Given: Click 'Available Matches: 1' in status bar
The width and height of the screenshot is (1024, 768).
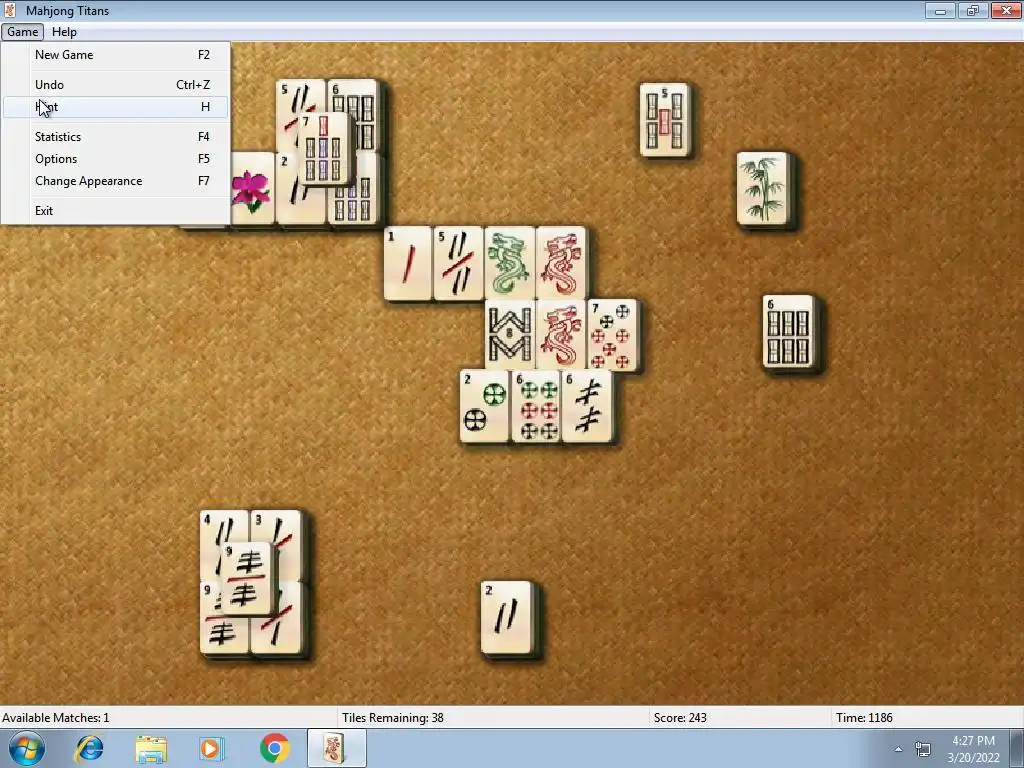Looking at the screenshot, I should click(56, 718).
